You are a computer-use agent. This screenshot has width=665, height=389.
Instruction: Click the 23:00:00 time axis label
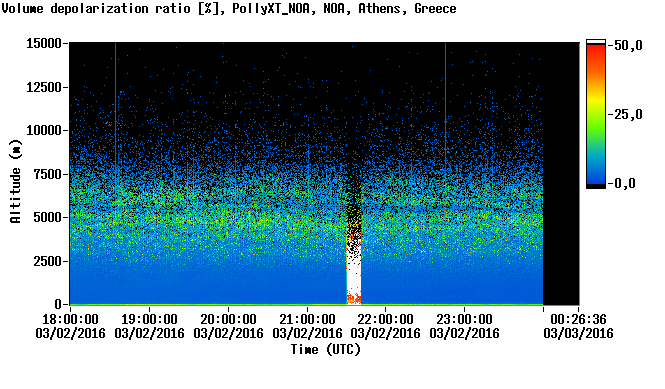click(464, 319)
